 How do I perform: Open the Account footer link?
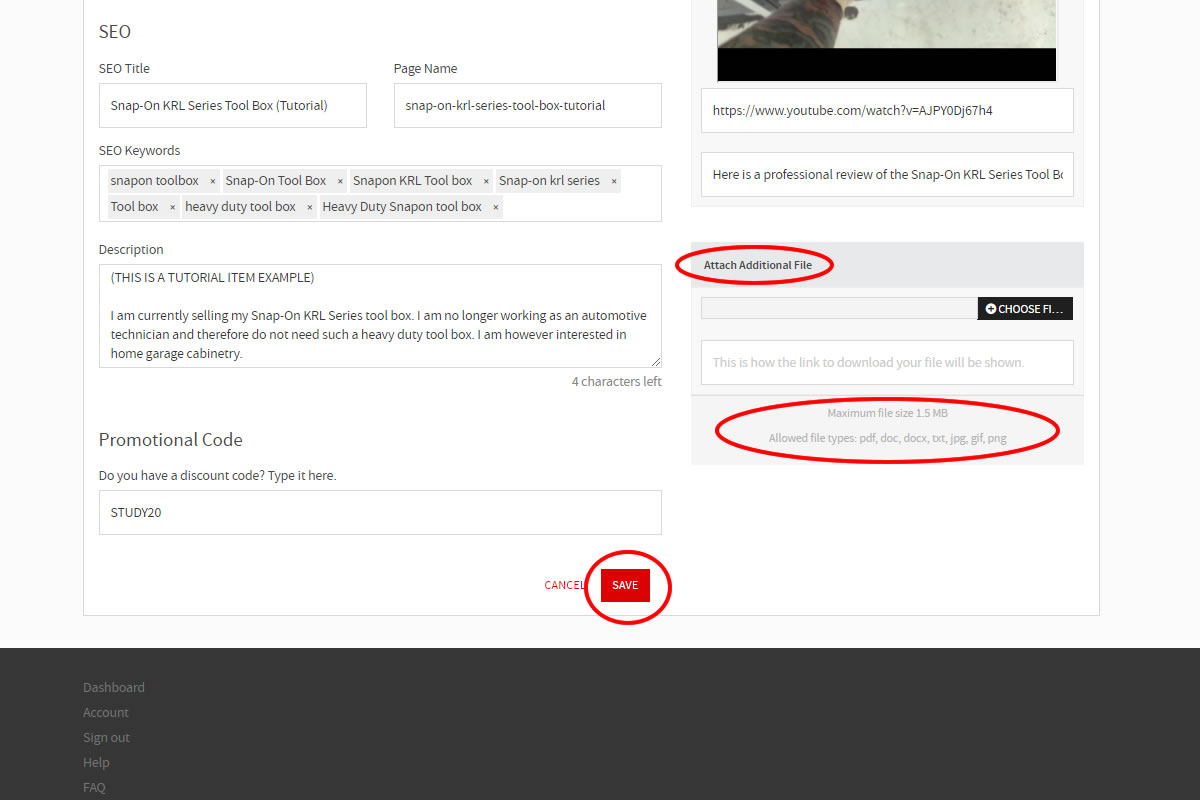[x=106, y=712]
